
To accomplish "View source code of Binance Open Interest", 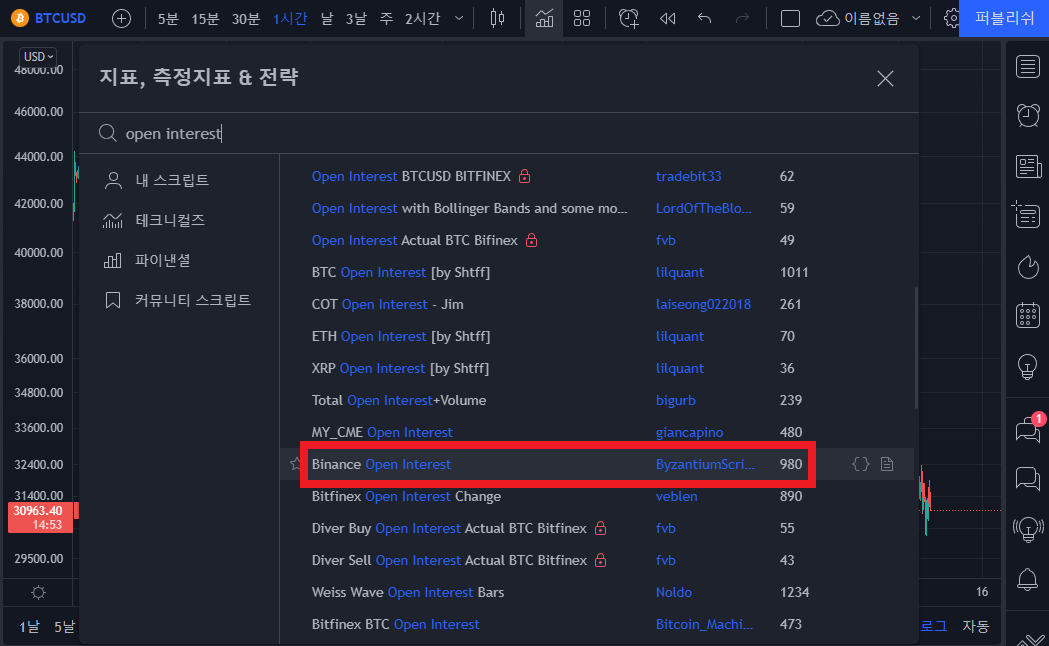I will (861, 464).
